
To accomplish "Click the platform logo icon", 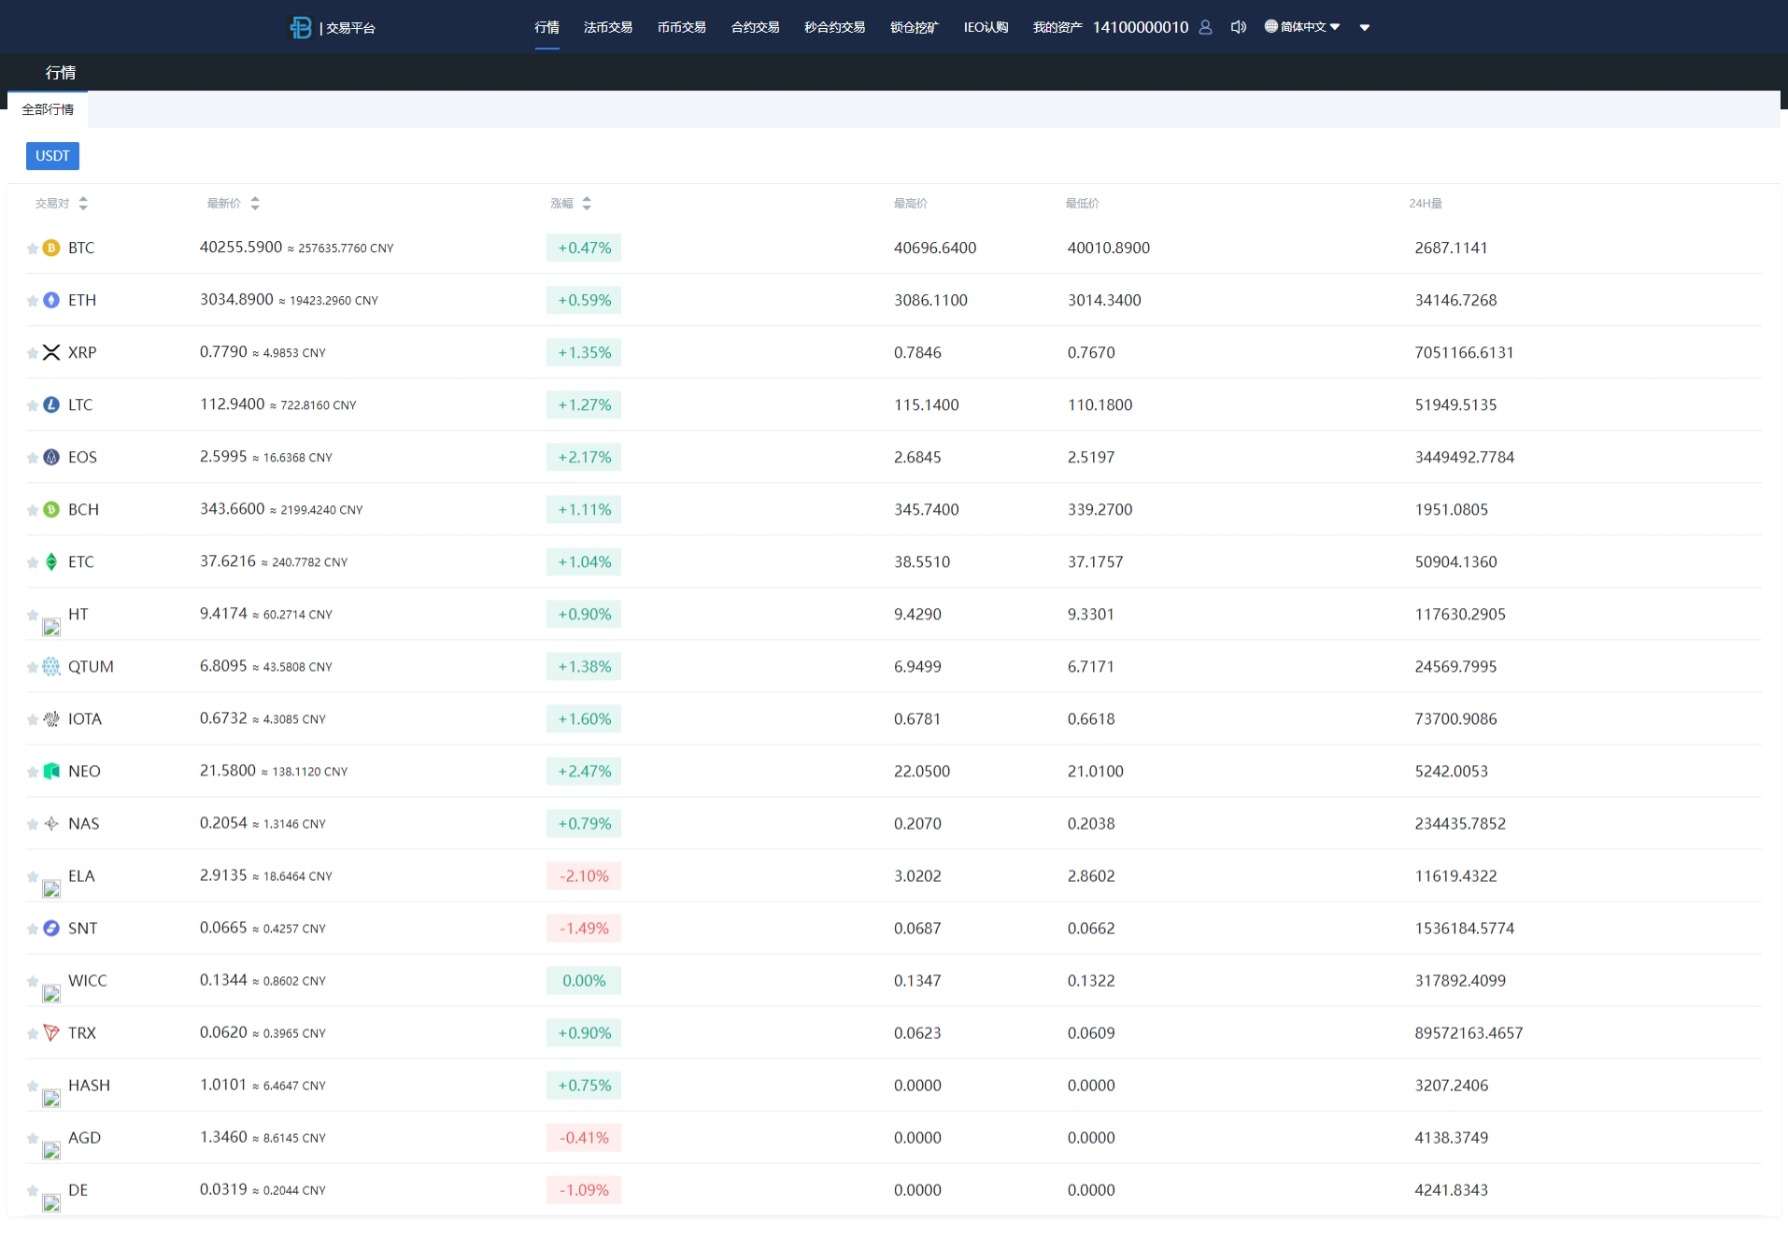I will (300, 27).
